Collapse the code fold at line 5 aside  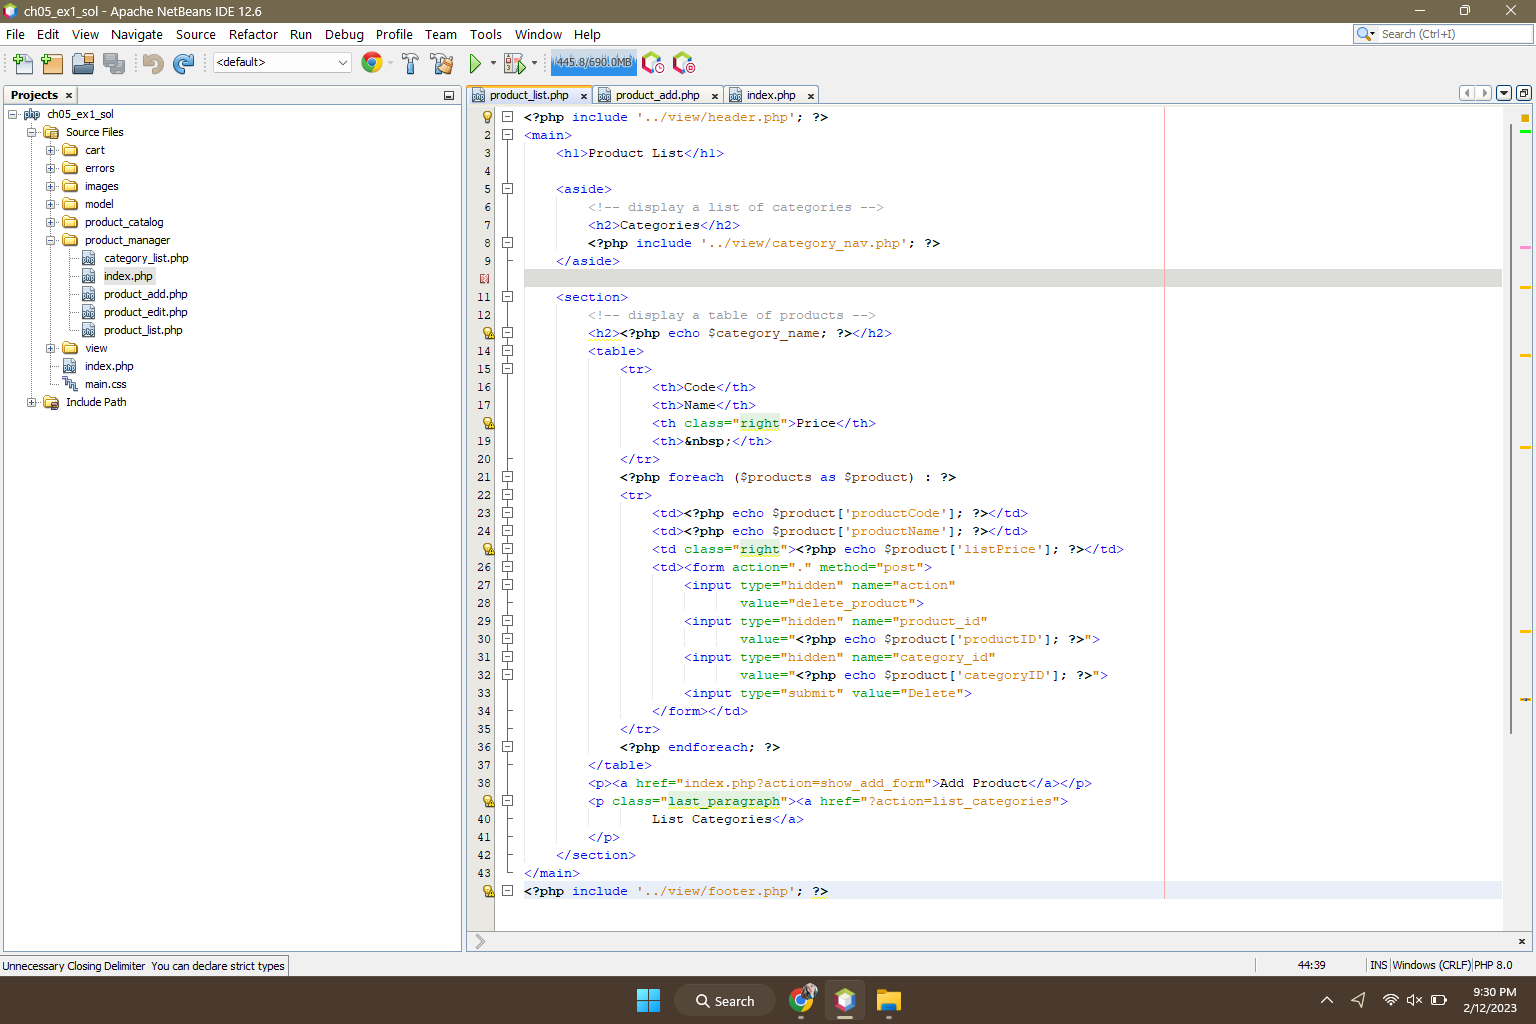coord(507,189)
